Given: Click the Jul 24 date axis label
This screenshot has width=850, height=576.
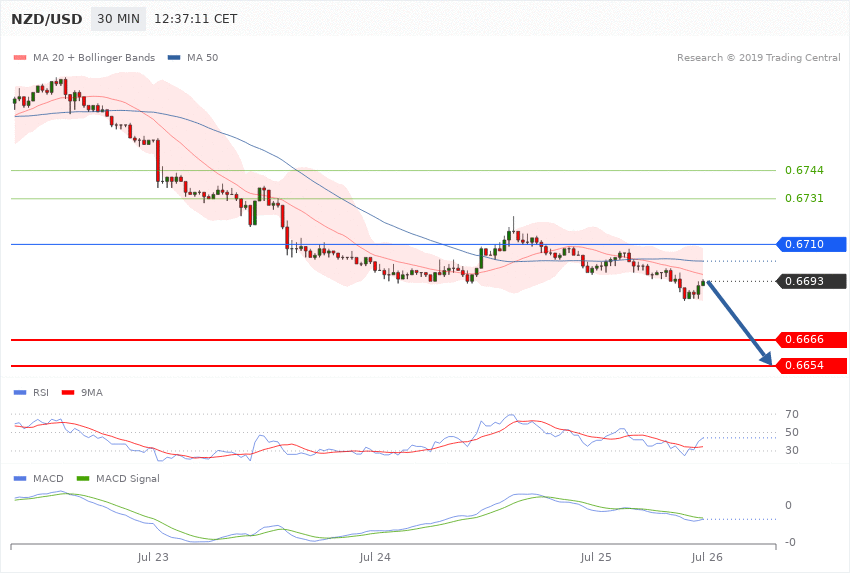Looking at the screenshot, I should point(375,557).
